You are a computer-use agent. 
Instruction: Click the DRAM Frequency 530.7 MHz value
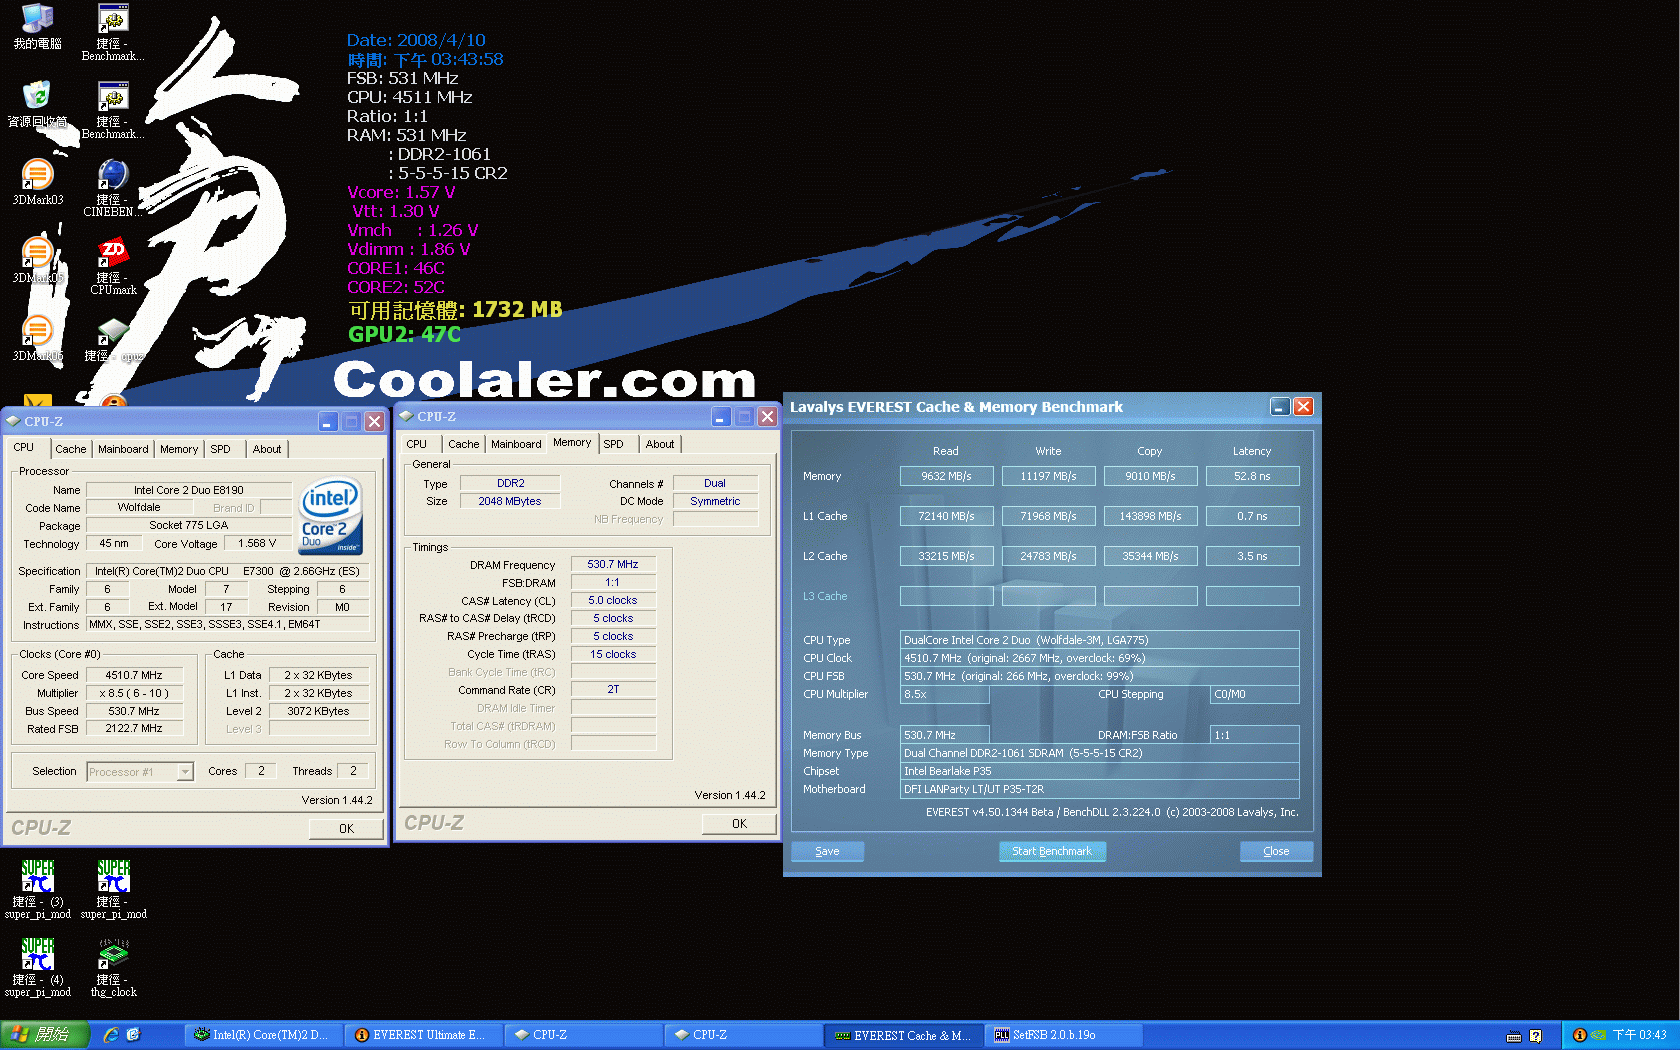(613, 564)
